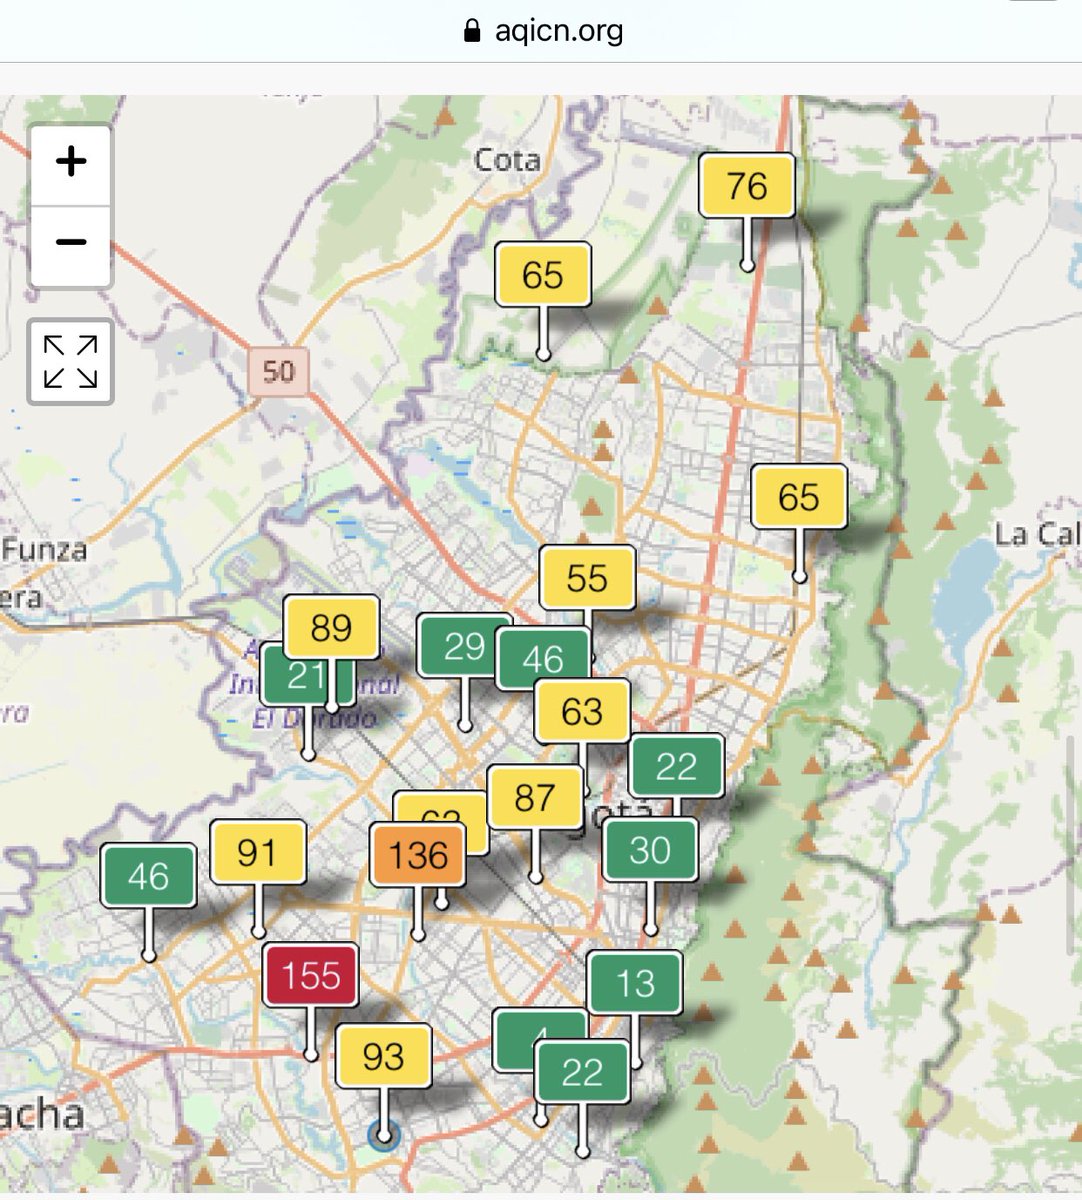
Task: Tap the Cota town label
Action: point(507,160)
